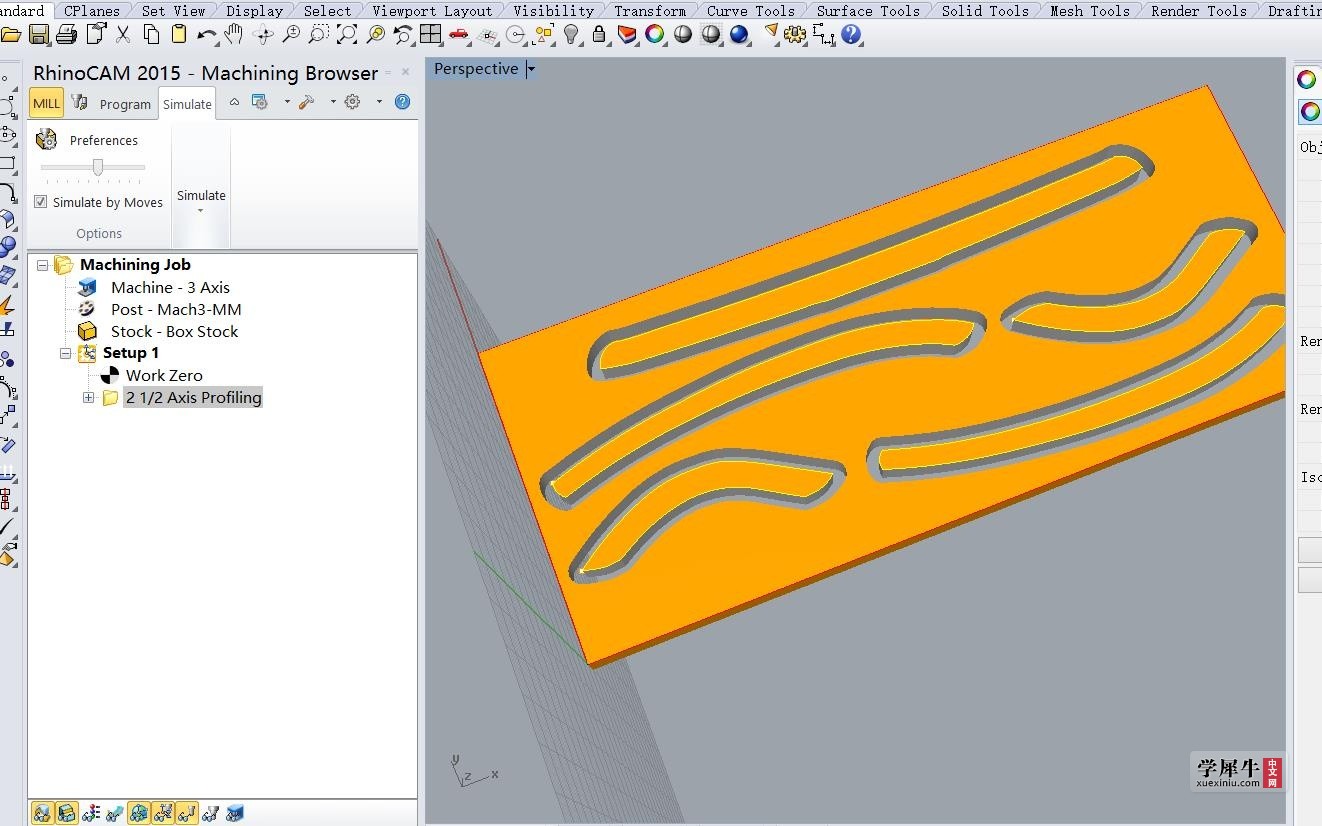This screenshot has width=1322, height=826.
Task: Toggle second glasses visibility icon at bottom
Action: [x=66, y=813]
